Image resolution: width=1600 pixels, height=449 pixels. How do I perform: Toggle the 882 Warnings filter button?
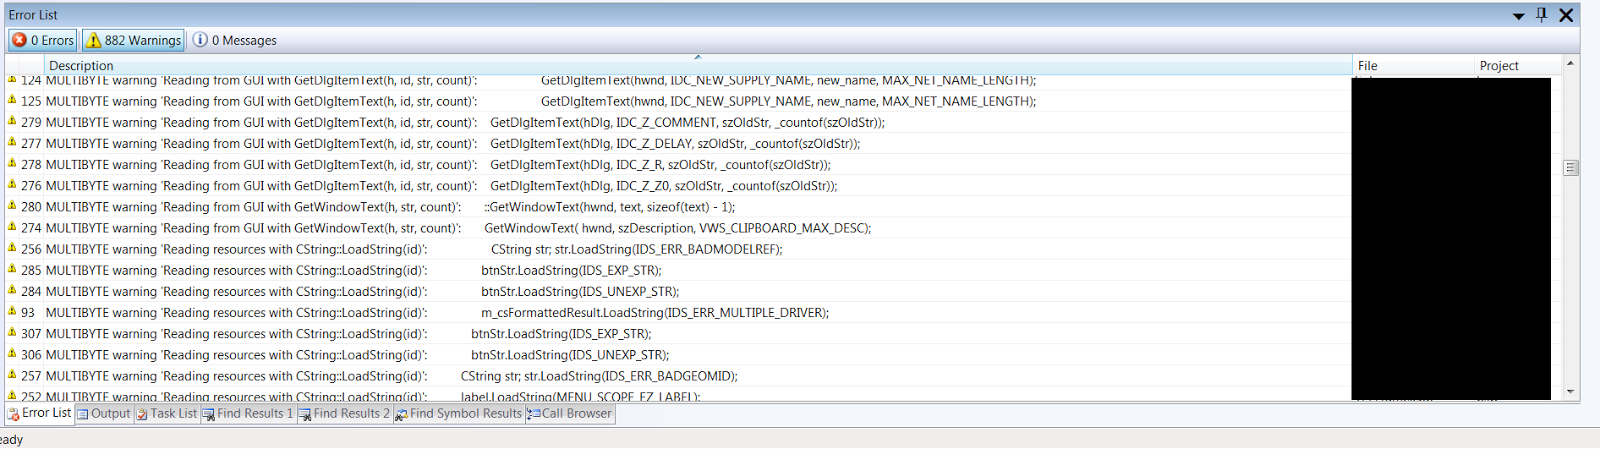click(x=133, y=40)
